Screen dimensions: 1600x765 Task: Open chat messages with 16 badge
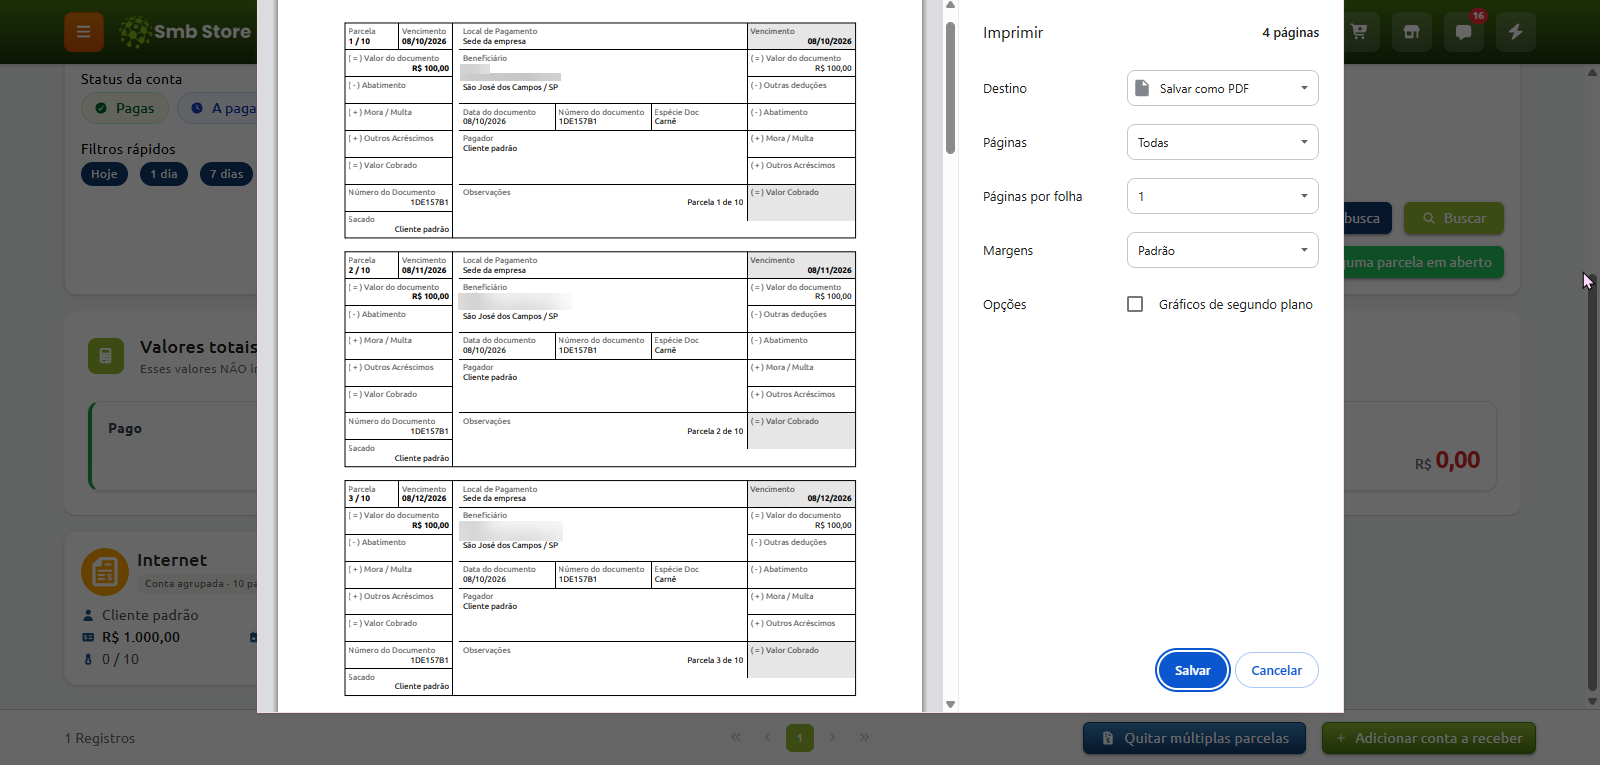click(1464, 32)
